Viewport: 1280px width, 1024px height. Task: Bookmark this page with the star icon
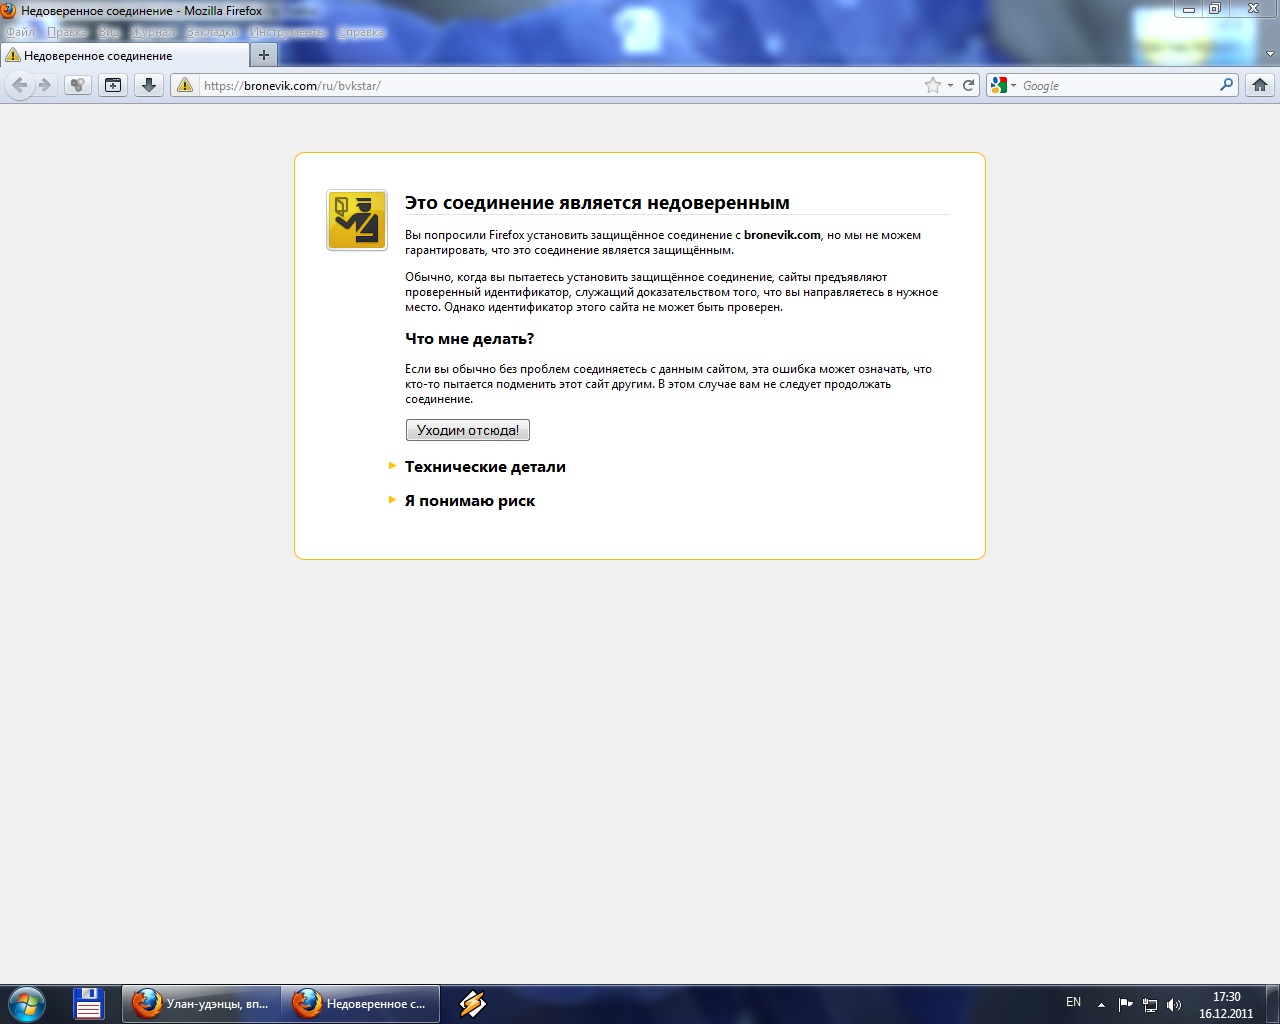pos(933,85)
